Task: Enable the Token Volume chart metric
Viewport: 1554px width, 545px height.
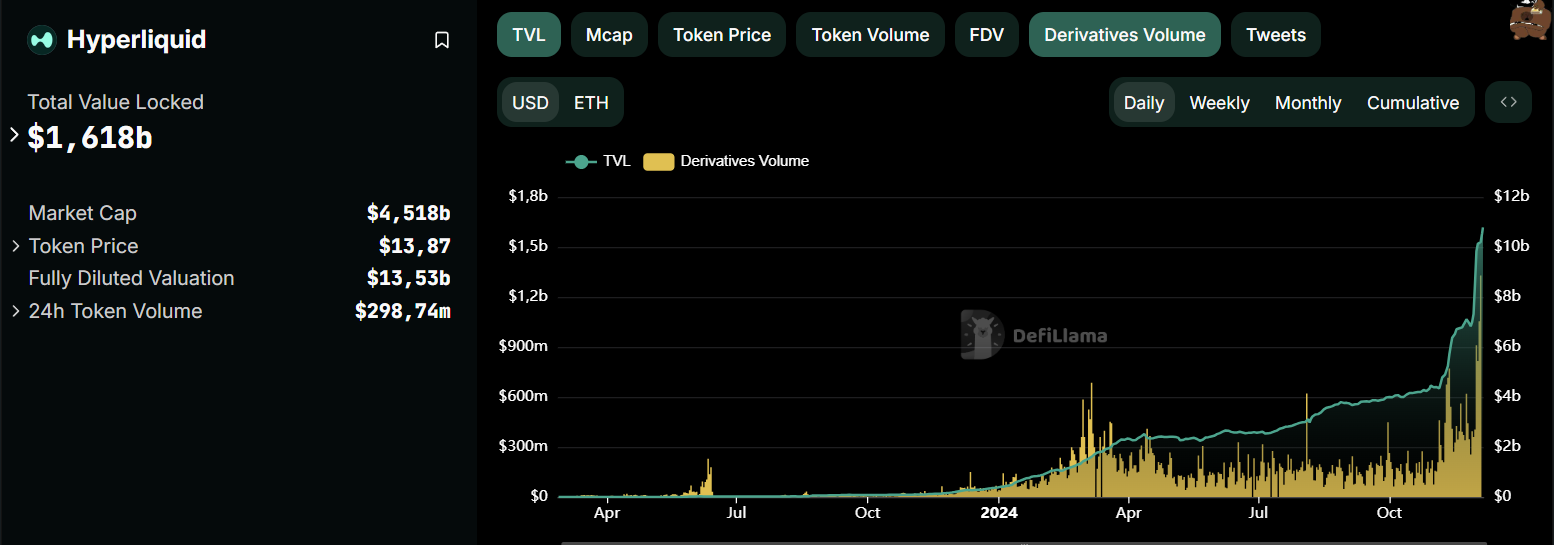Action: [870, 35]
